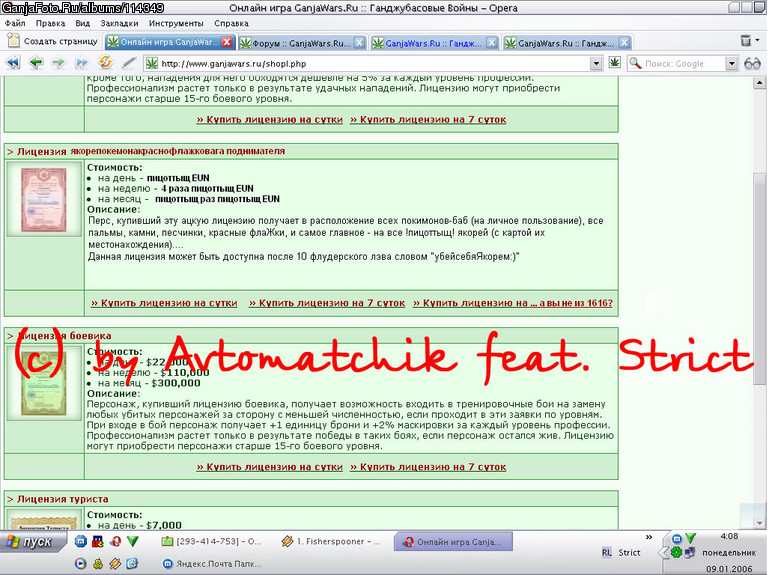Click the 'Лицензия боевика' section heading
Viewport: 778px width, 575px height.
(65, 336)
